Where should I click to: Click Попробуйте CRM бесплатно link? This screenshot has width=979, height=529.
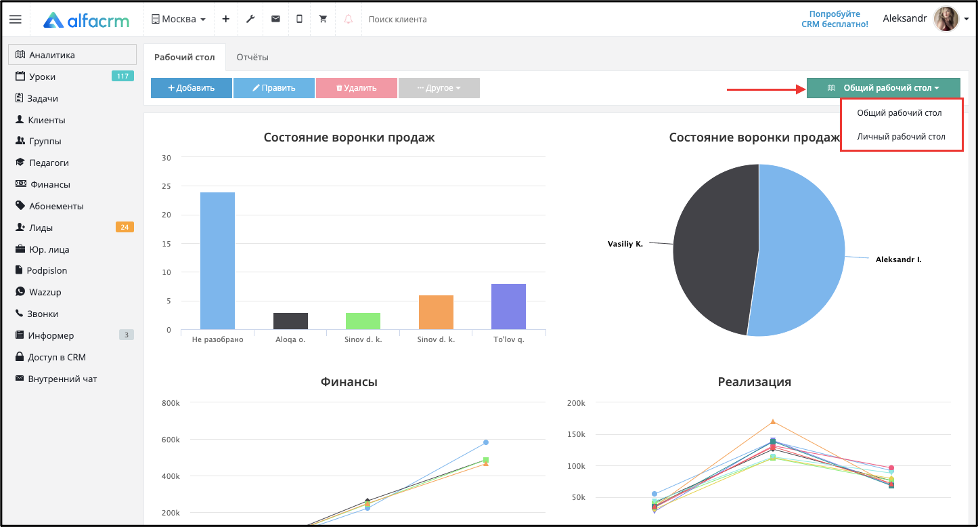coord(835,19)
